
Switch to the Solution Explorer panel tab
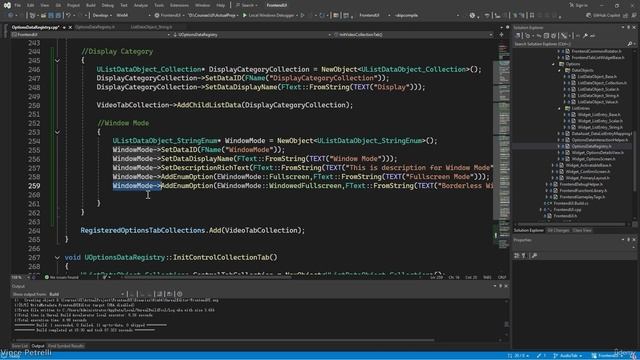(529, 231)
